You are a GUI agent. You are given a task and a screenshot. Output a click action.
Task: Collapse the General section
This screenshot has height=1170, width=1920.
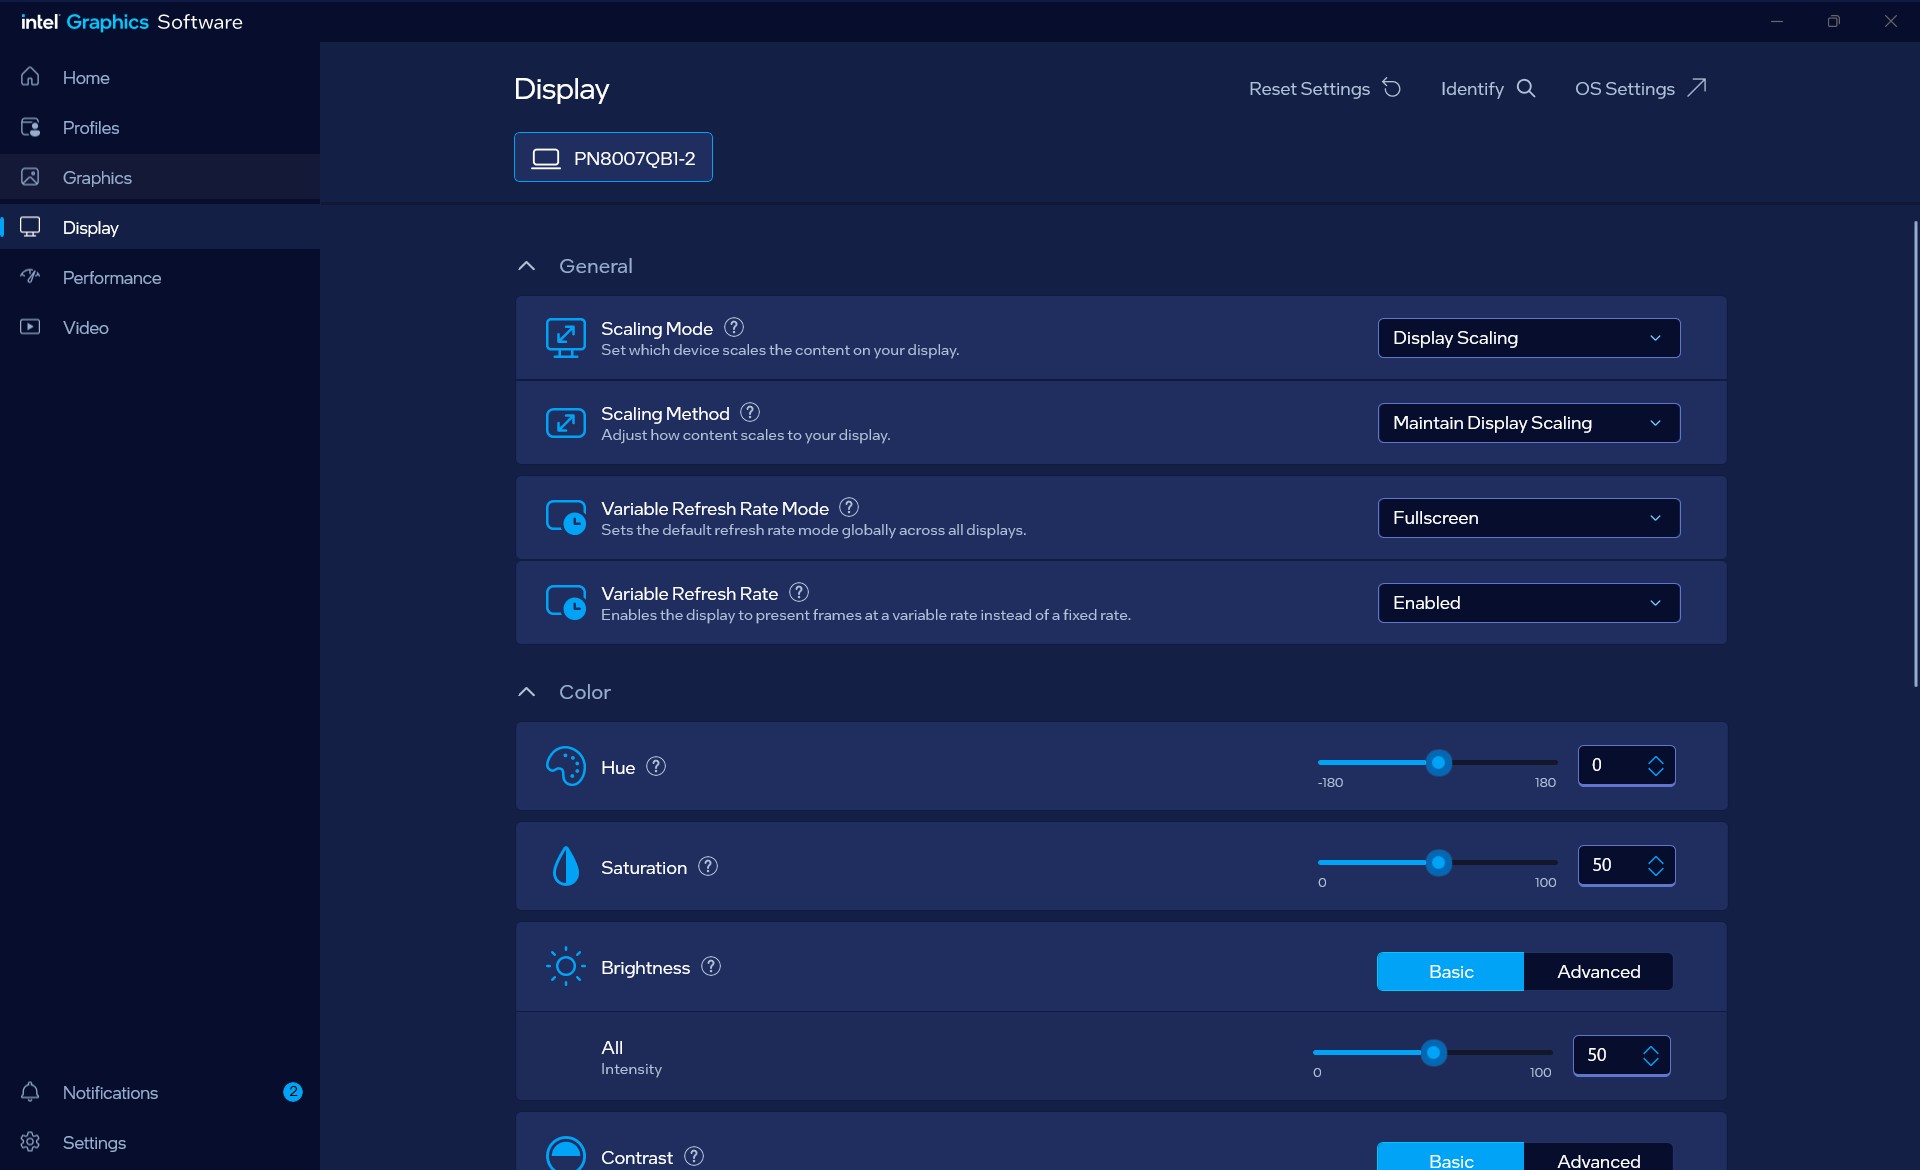[x=527, y=266]
